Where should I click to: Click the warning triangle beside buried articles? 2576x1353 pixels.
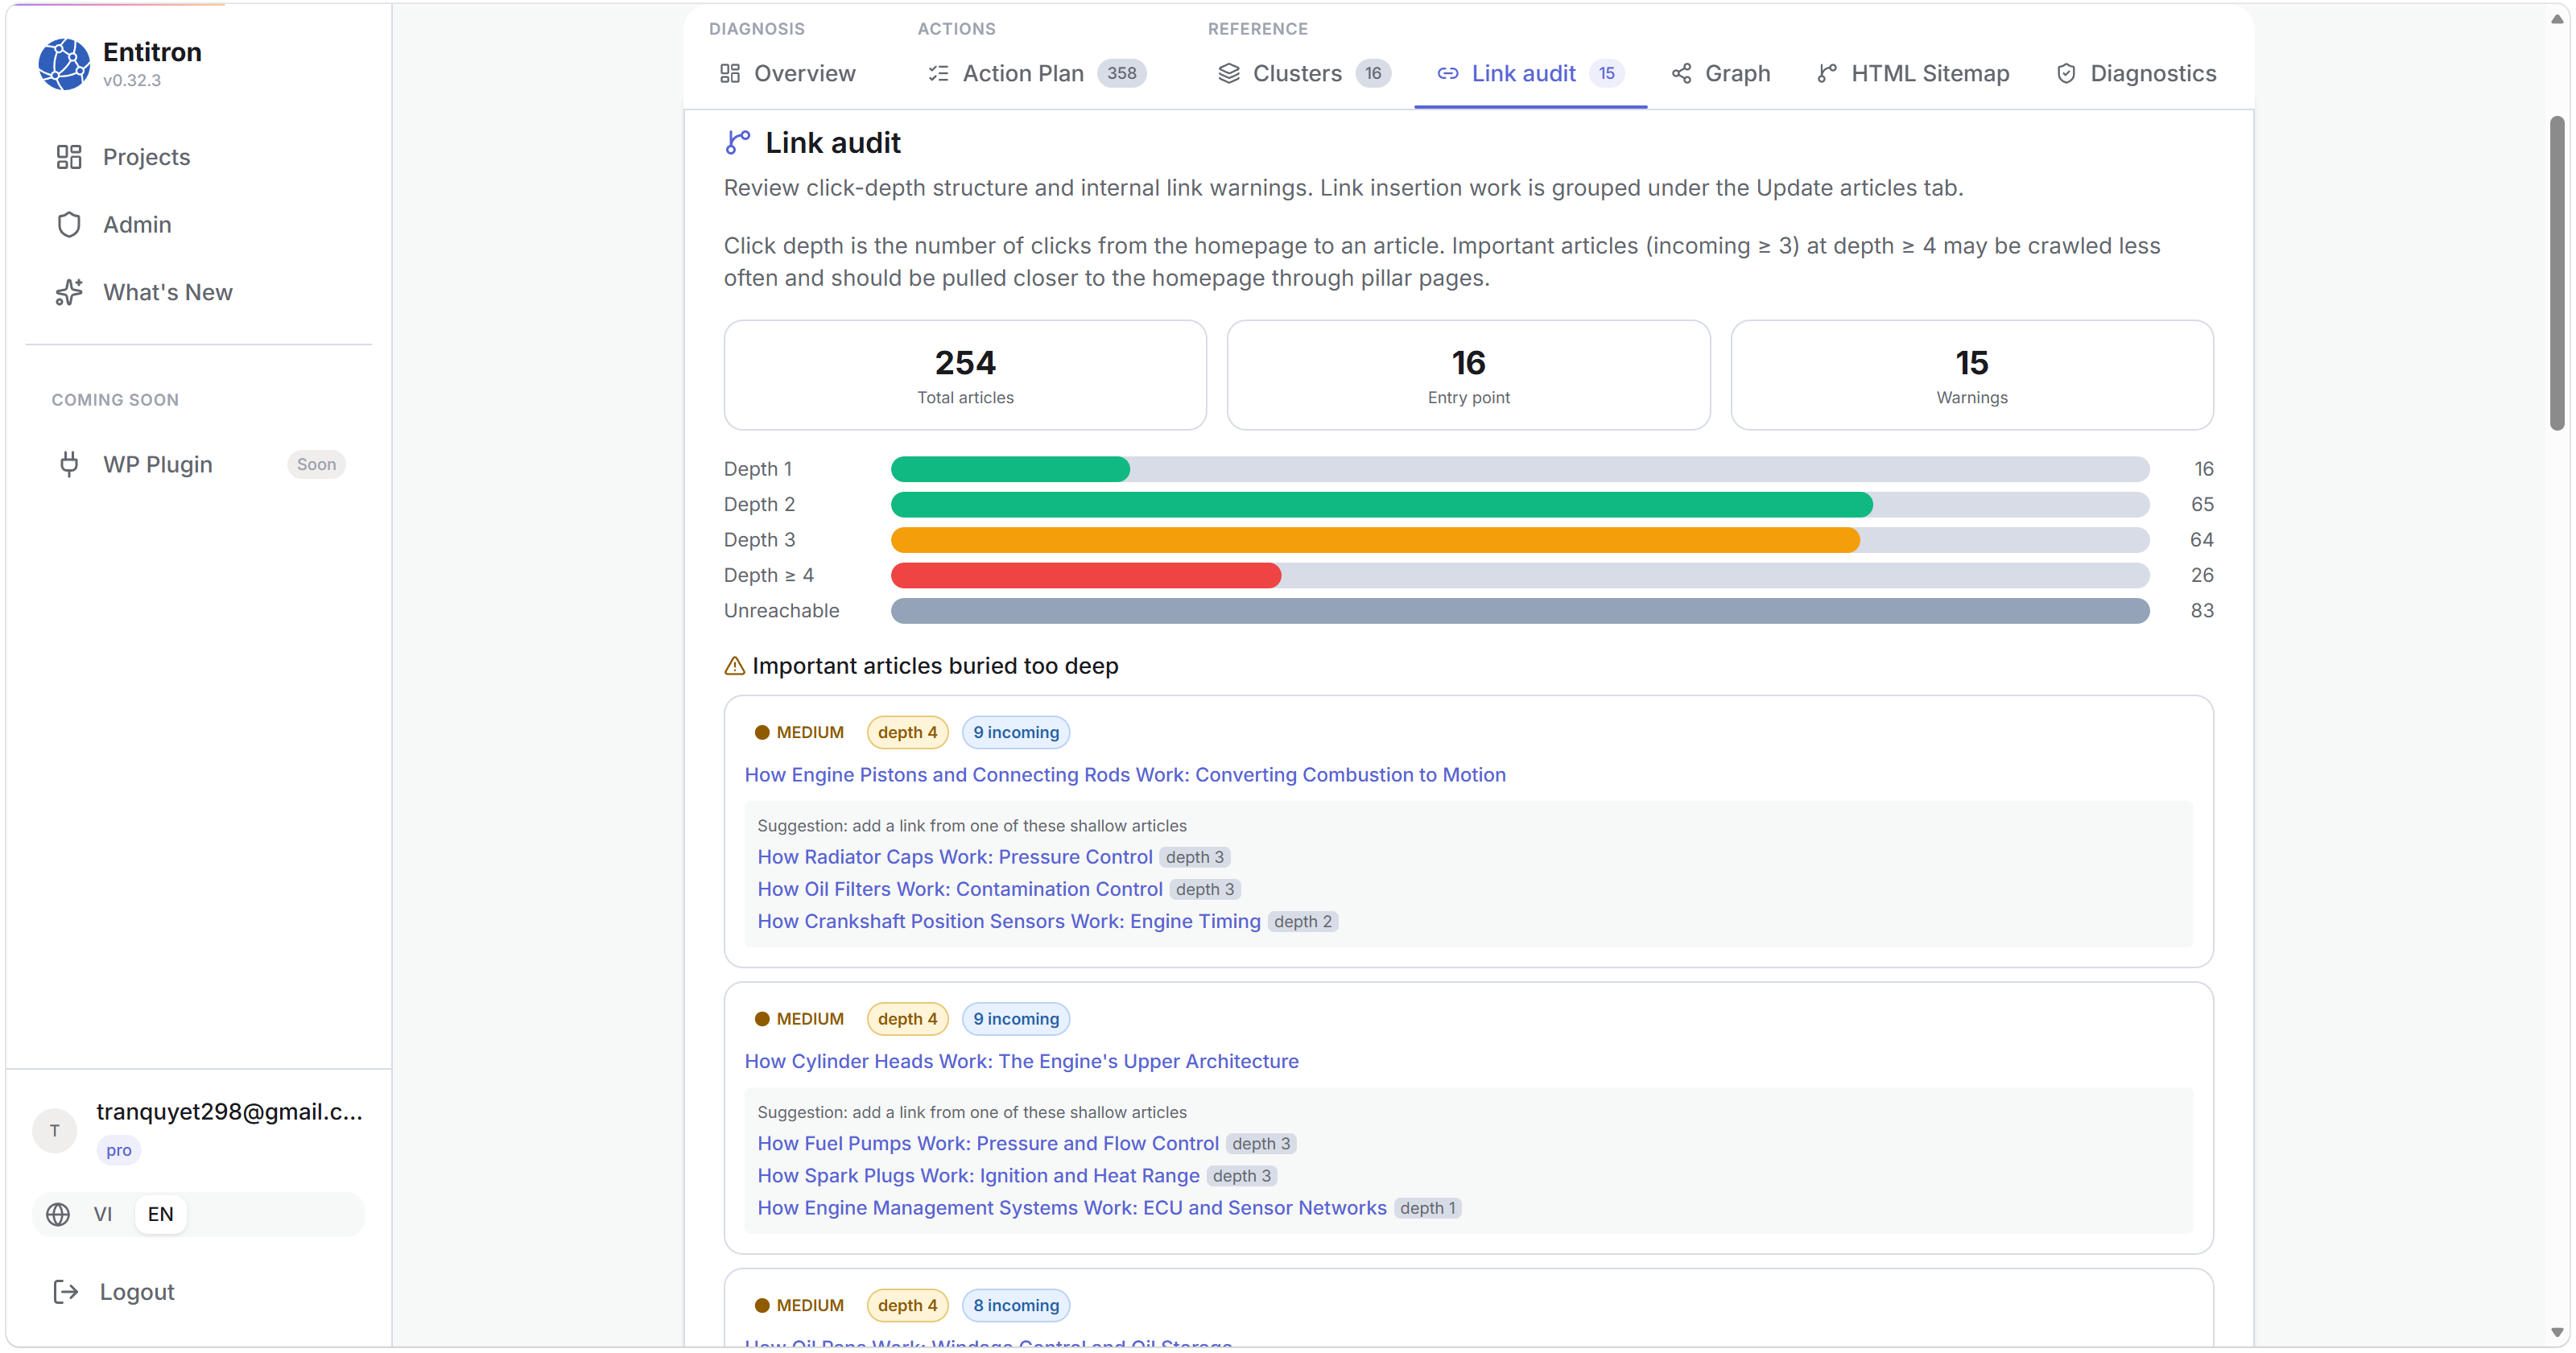(x=735, y=666)
